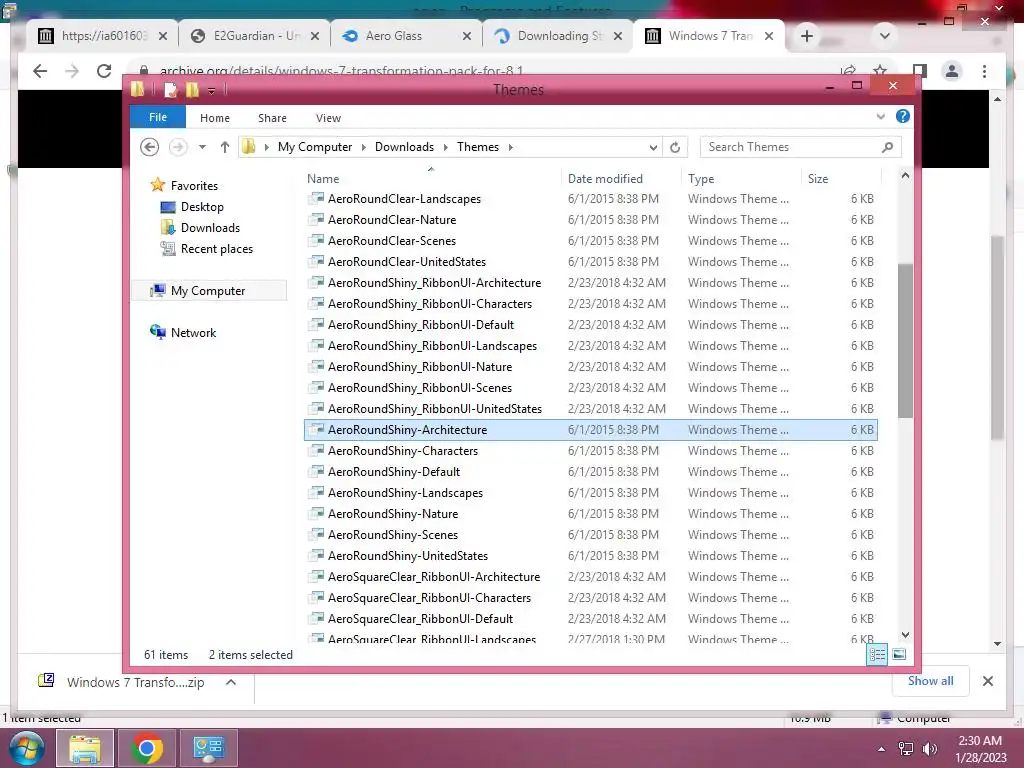Image resolution: width=1024 pixels, height=768 pixels.
Task: Click the AeroRoundShiny-UnitedStates file name
Action: pyautogui.click(x=408, y=556)
